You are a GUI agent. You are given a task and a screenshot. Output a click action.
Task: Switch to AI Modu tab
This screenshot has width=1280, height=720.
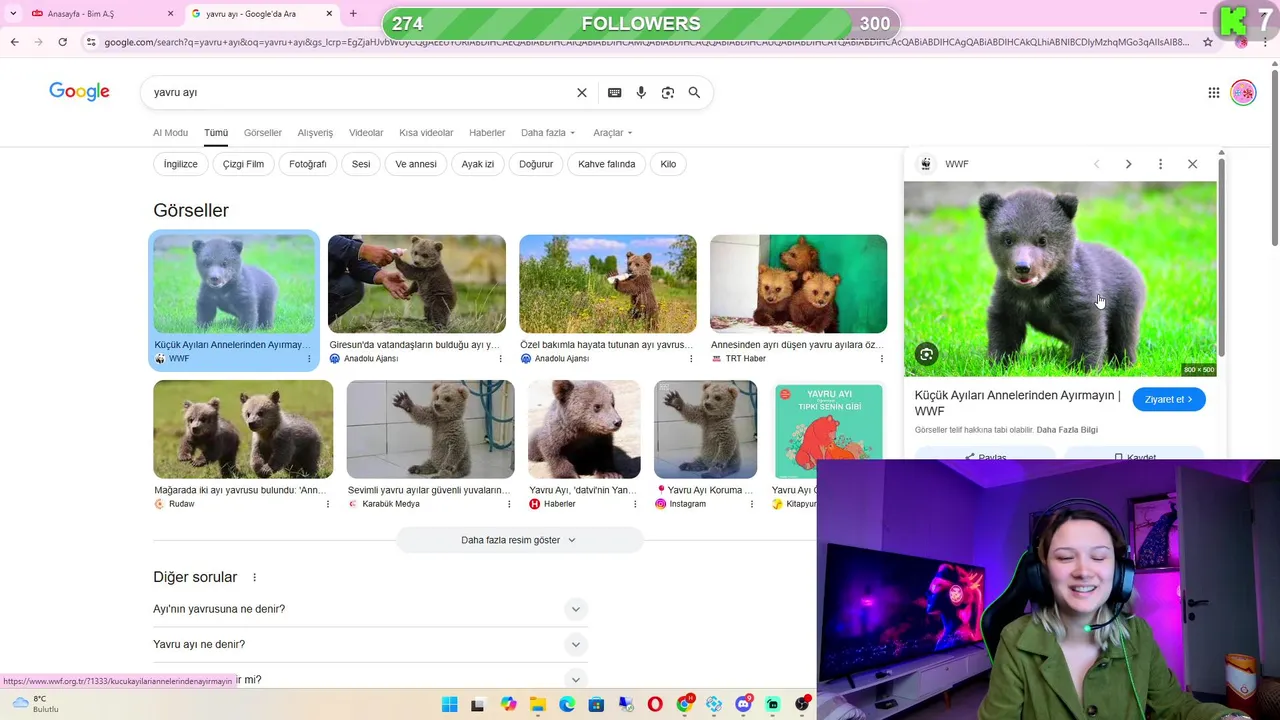(x=170, y=133)
